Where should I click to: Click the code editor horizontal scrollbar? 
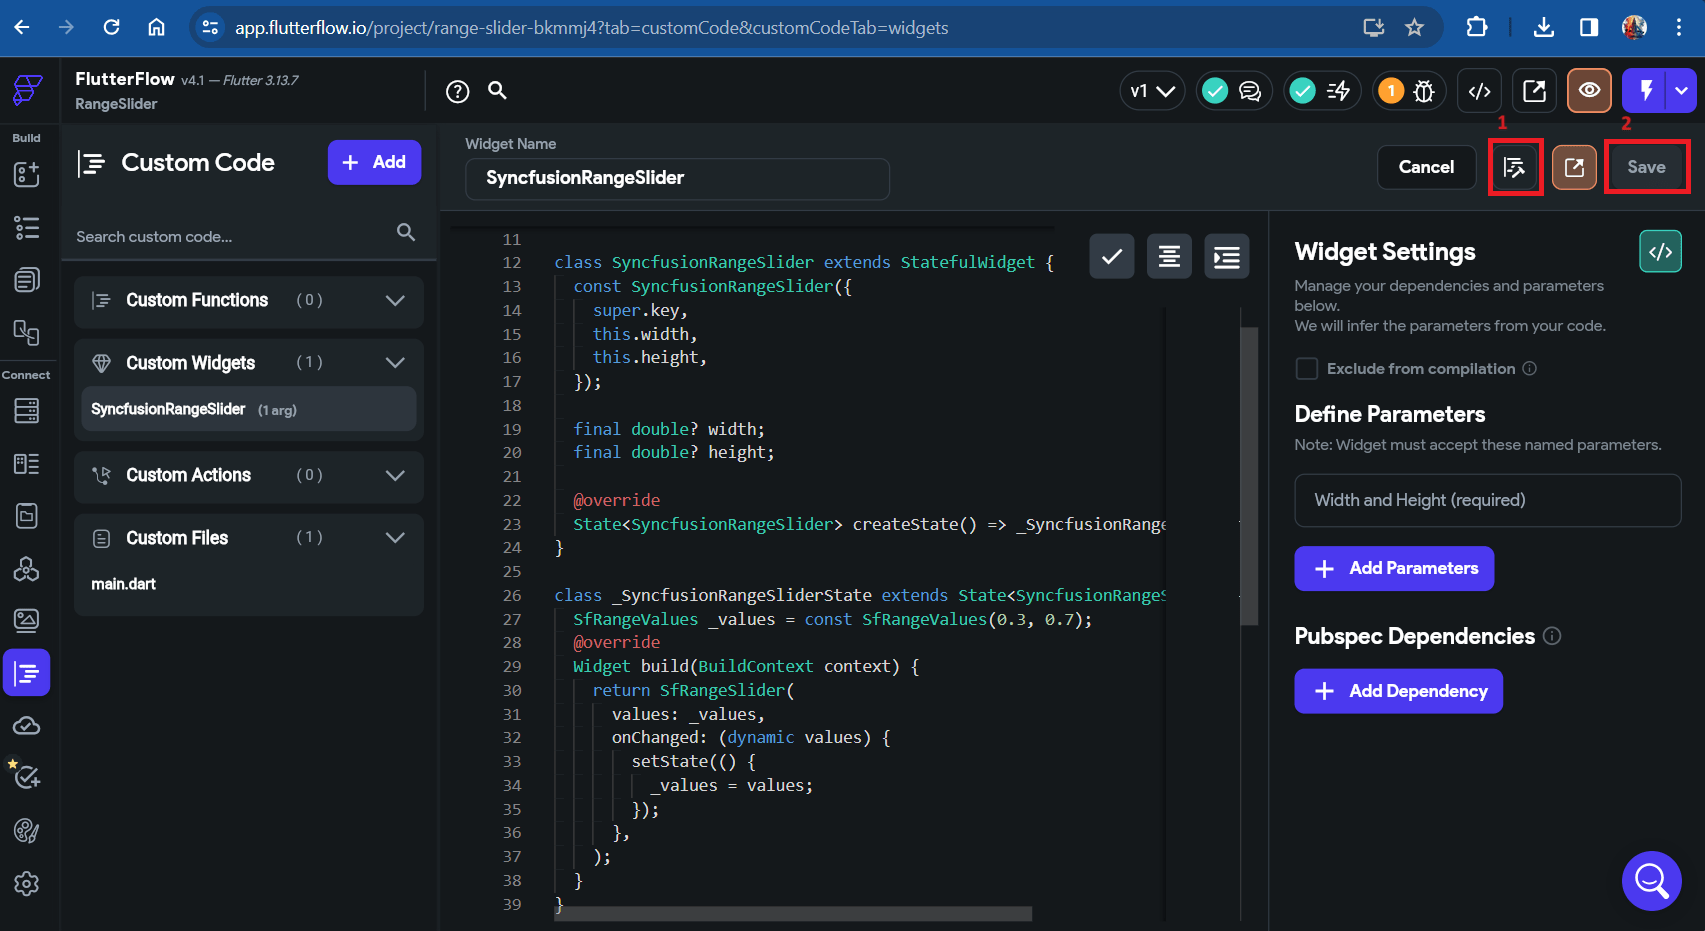tap(795, 913)
